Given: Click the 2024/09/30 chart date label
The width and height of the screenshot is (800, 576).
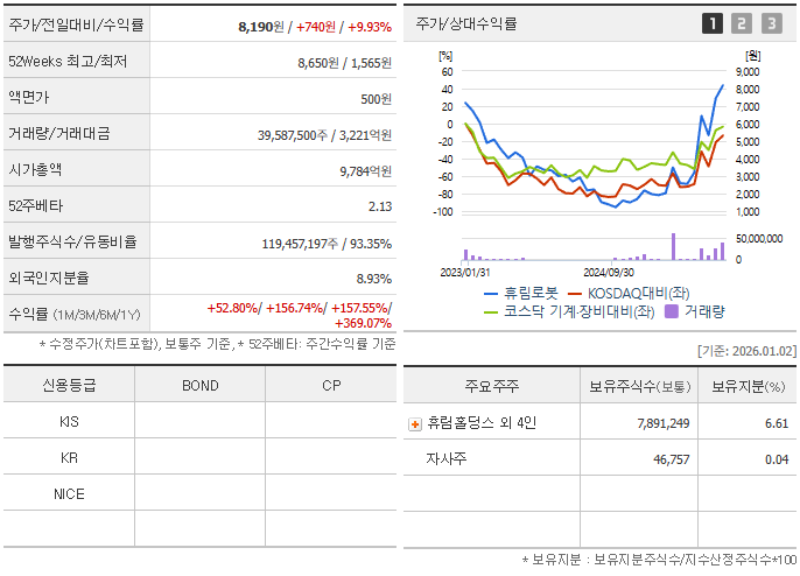Looking at the screenshot, I should [608, 273].
